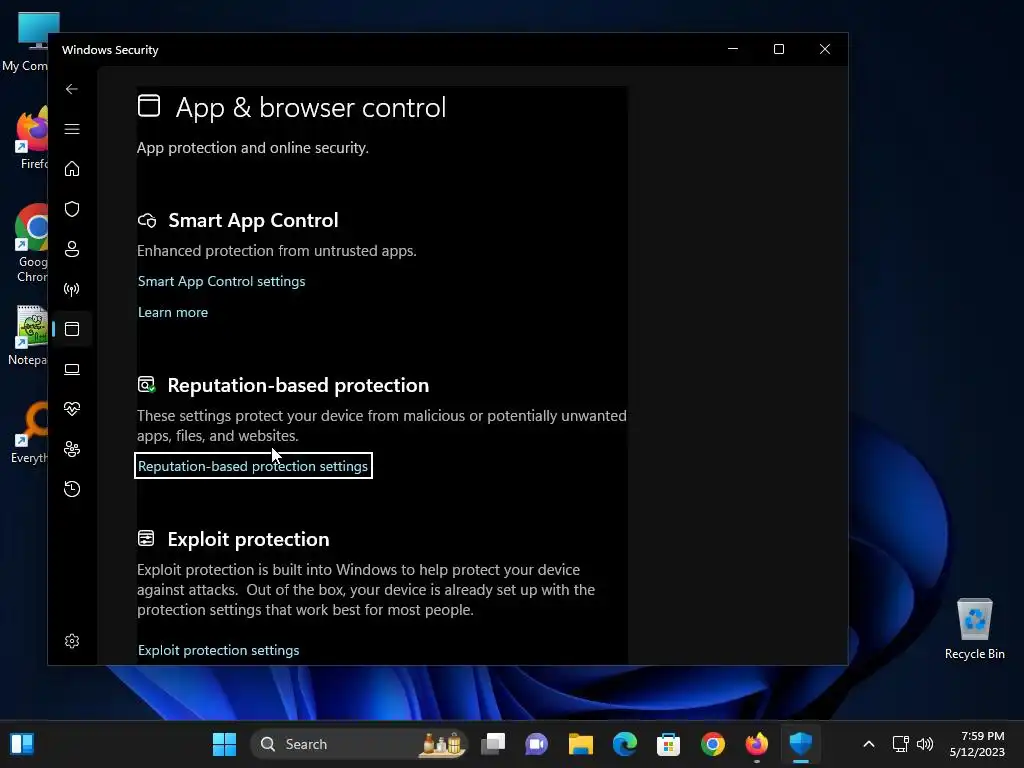Click the Windows Security window title text
The height and width of the screenshot is (768, 1024).
110,50
